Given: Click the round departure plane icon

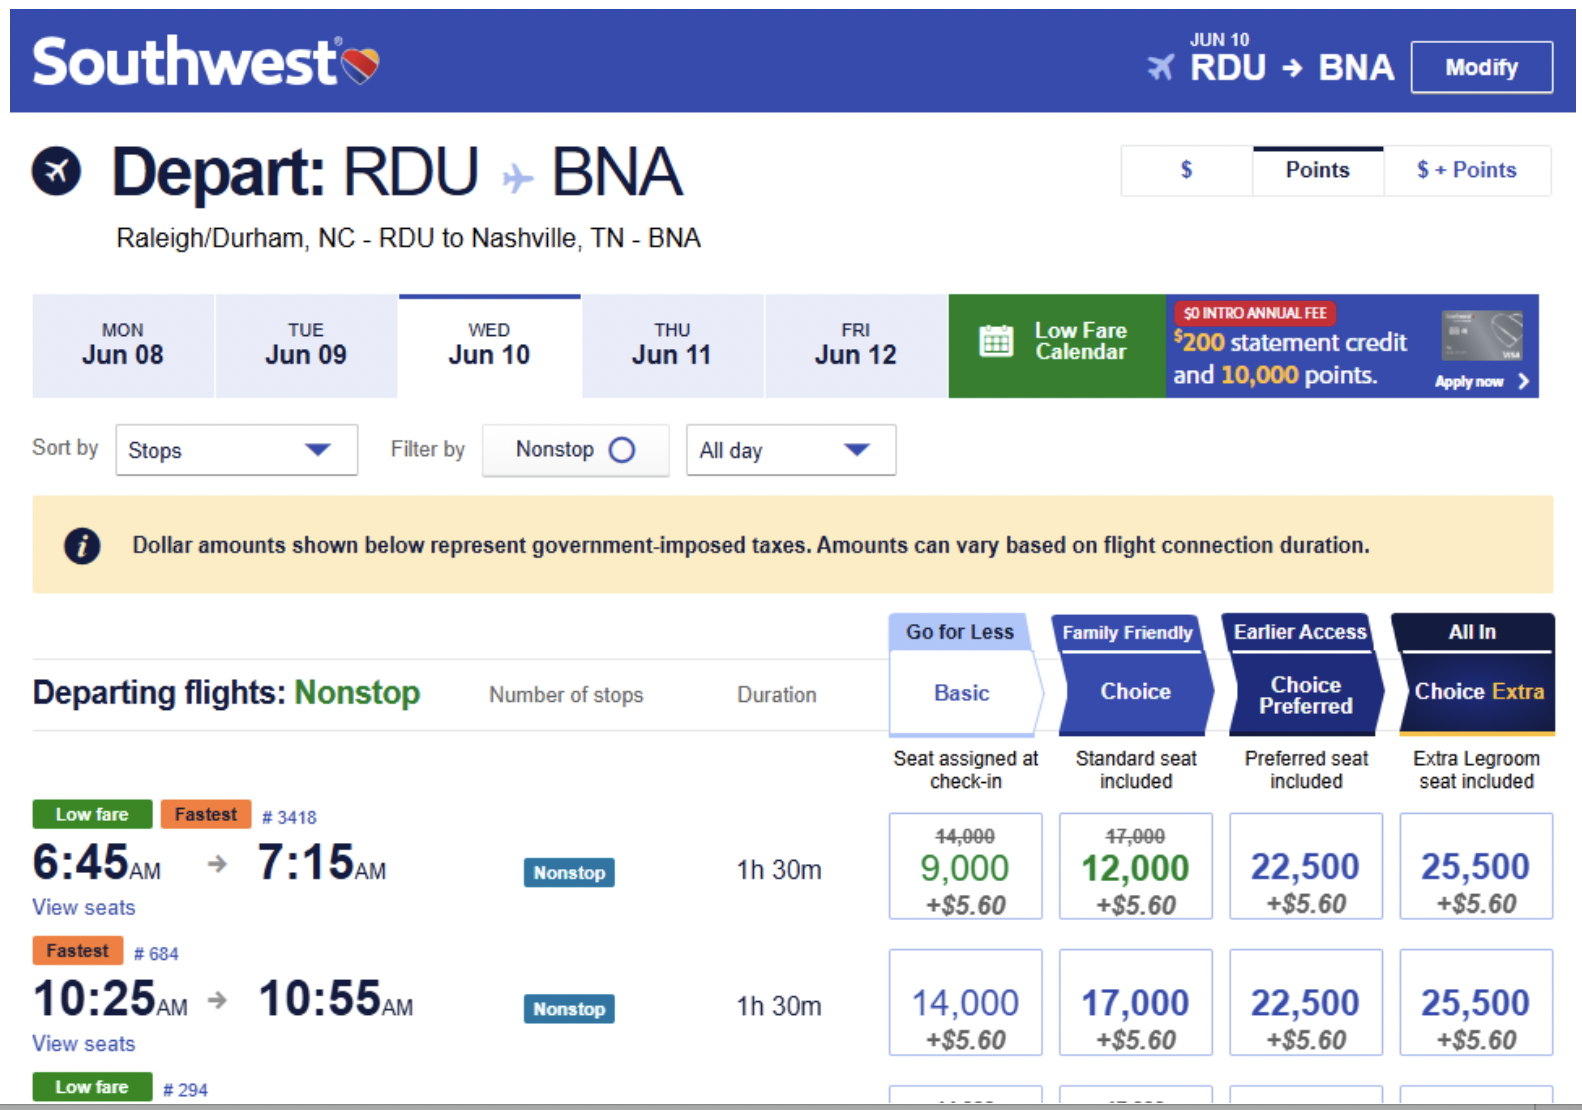Looking at the screenshot, I should [x=56, y=170].
